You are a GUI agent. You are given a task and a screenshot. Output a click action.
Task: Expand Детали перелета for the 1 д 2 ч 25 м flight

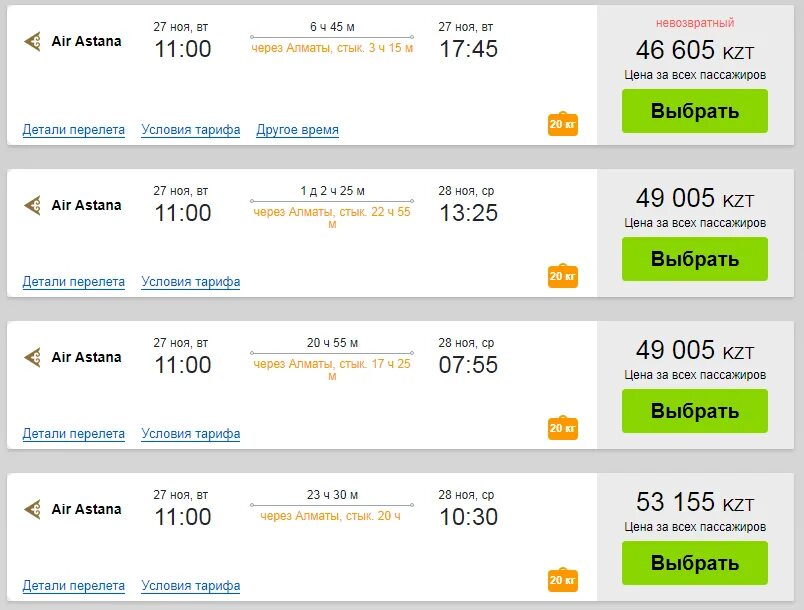point(74,281)
